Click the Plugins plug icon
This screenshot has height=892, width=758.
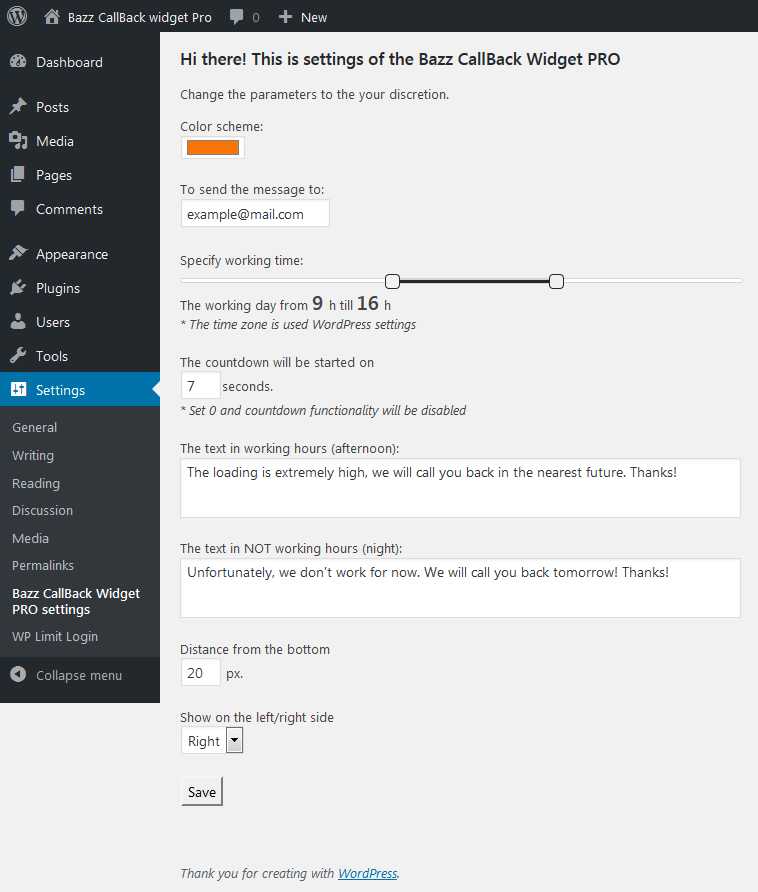(18, 287)
